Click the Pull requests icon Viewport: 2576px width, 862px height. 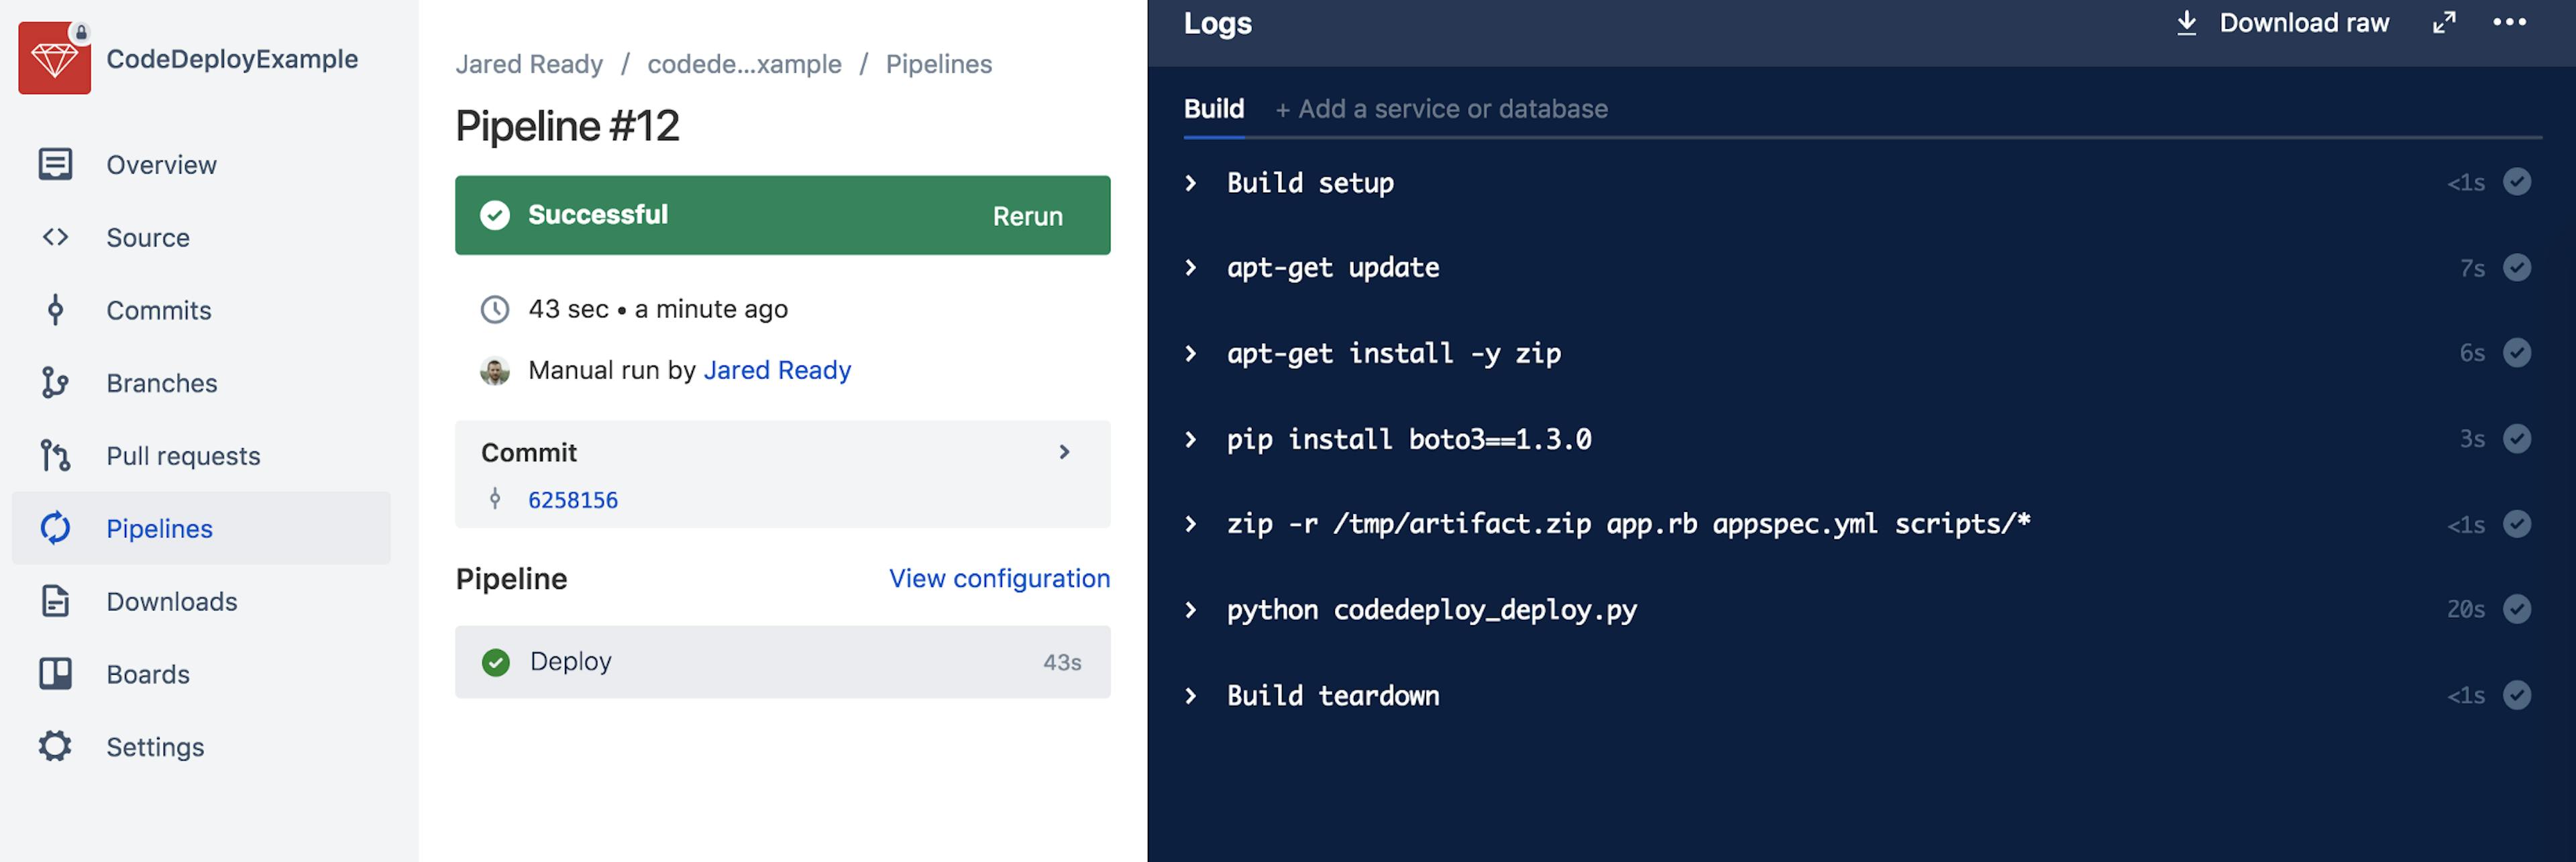point(55,456)
